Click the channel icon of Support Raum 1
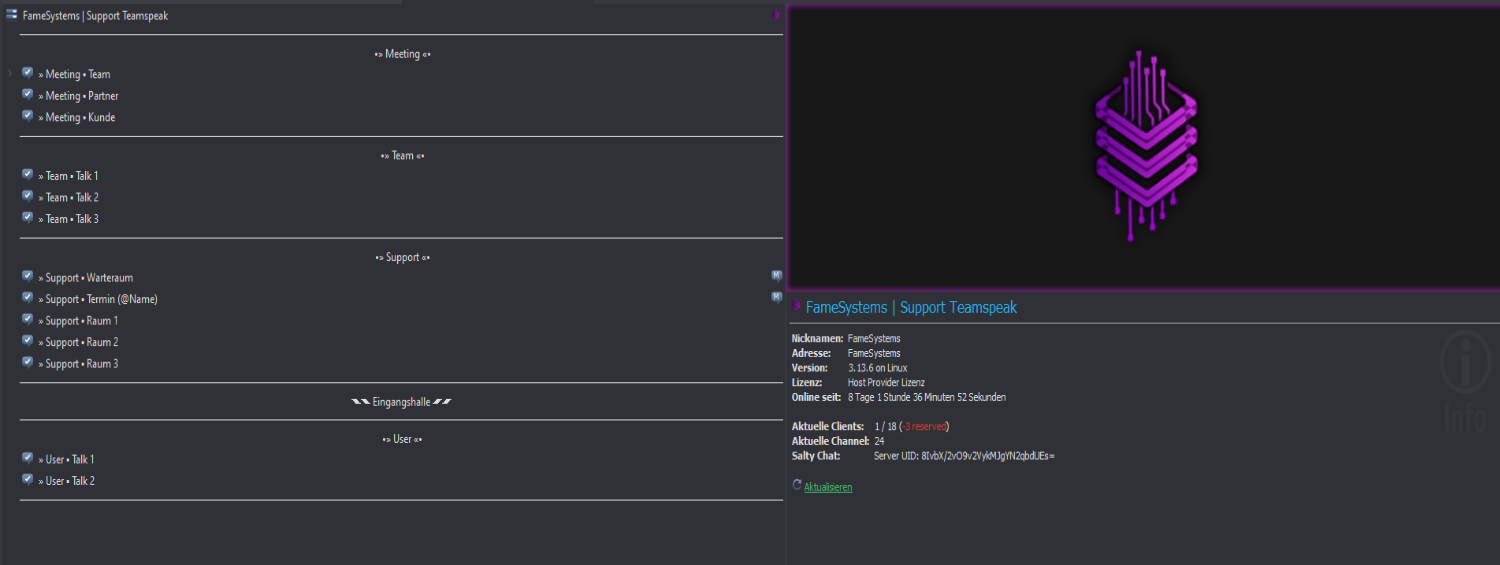The height and width of the screenshot is (565, 1500). [28, 319]
